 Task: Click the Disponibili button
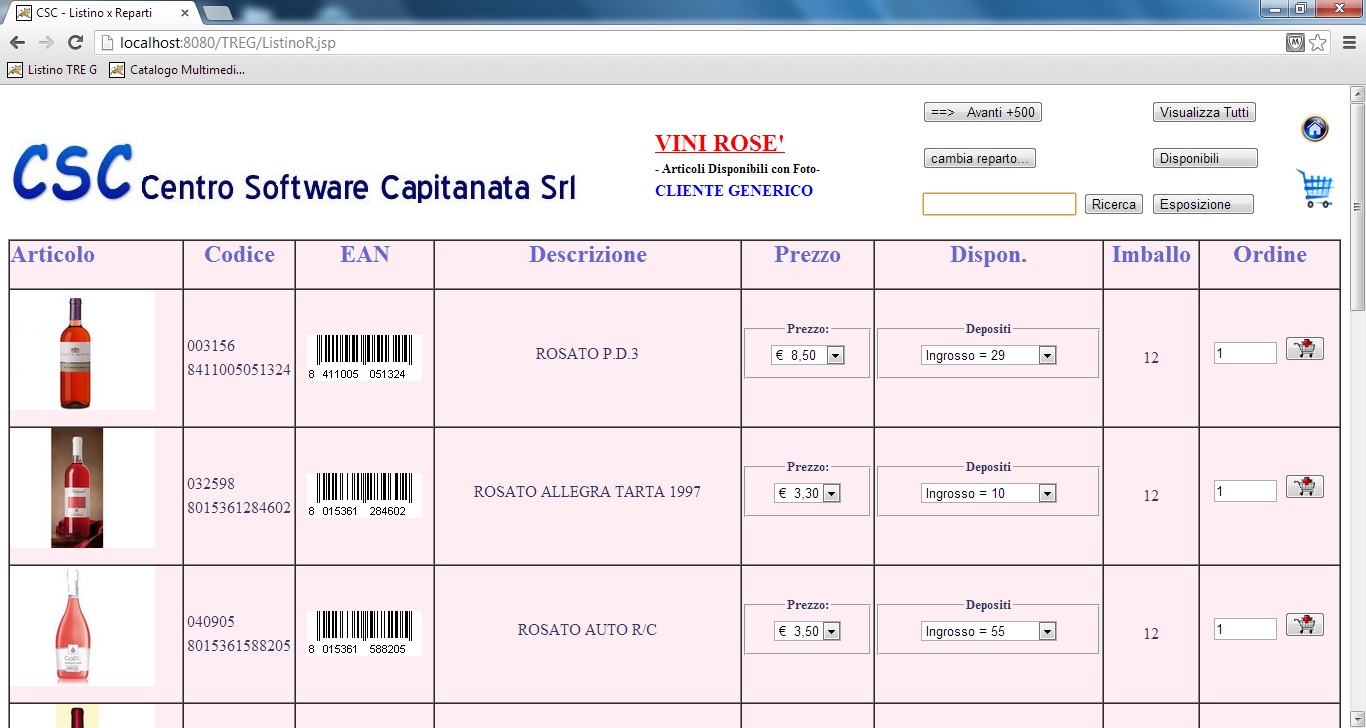pos(1205,158)
